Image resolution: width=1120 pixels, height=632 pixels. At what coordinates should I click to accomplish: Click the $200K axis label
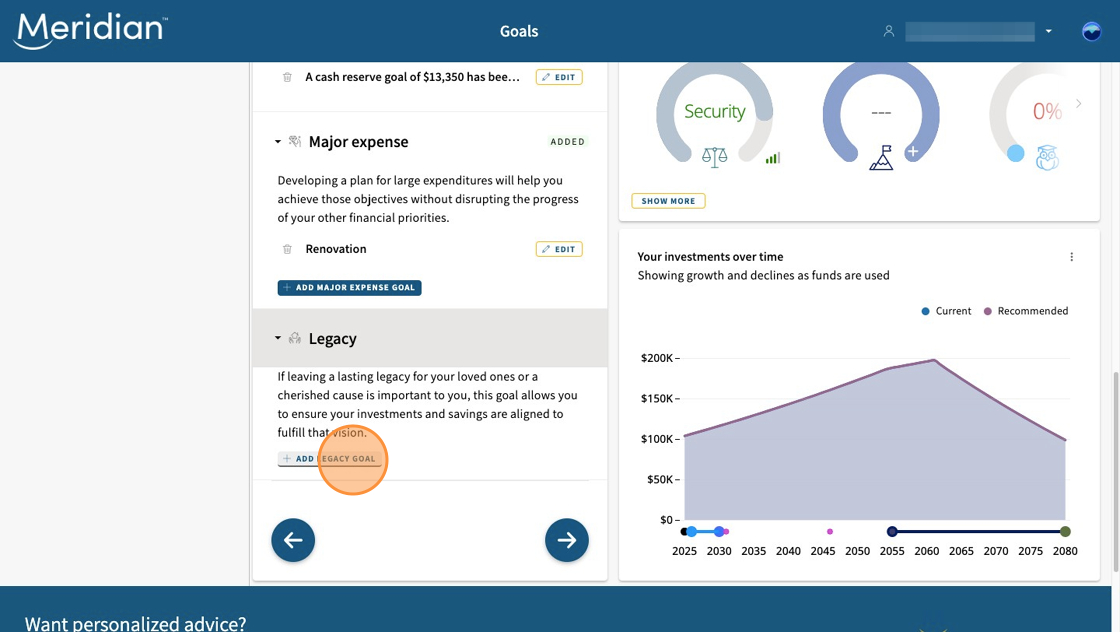(657, 358)
